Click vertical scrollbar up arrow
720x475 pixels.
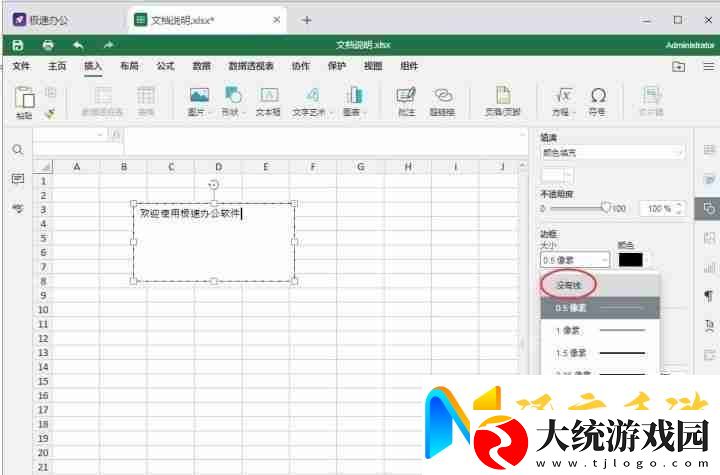click(523, 164)
